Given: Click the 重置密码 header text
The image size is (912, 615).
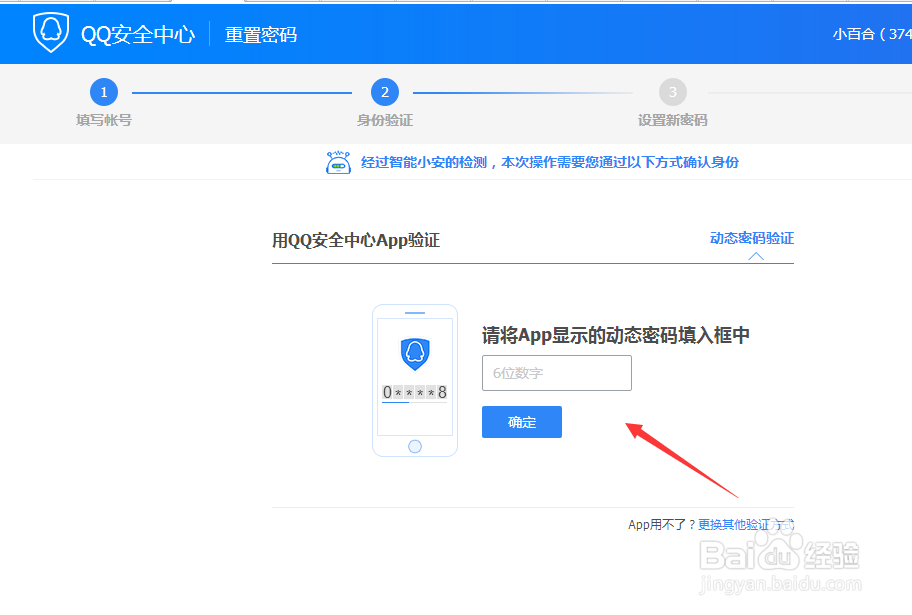Looking at the screenshot, I should coord(261,35).
